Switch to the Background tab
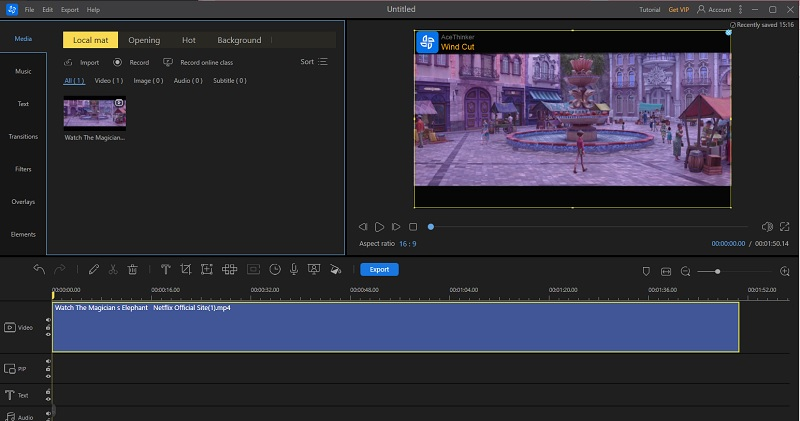This screenshot has width=800, height=421. click(x=239, y=40)
